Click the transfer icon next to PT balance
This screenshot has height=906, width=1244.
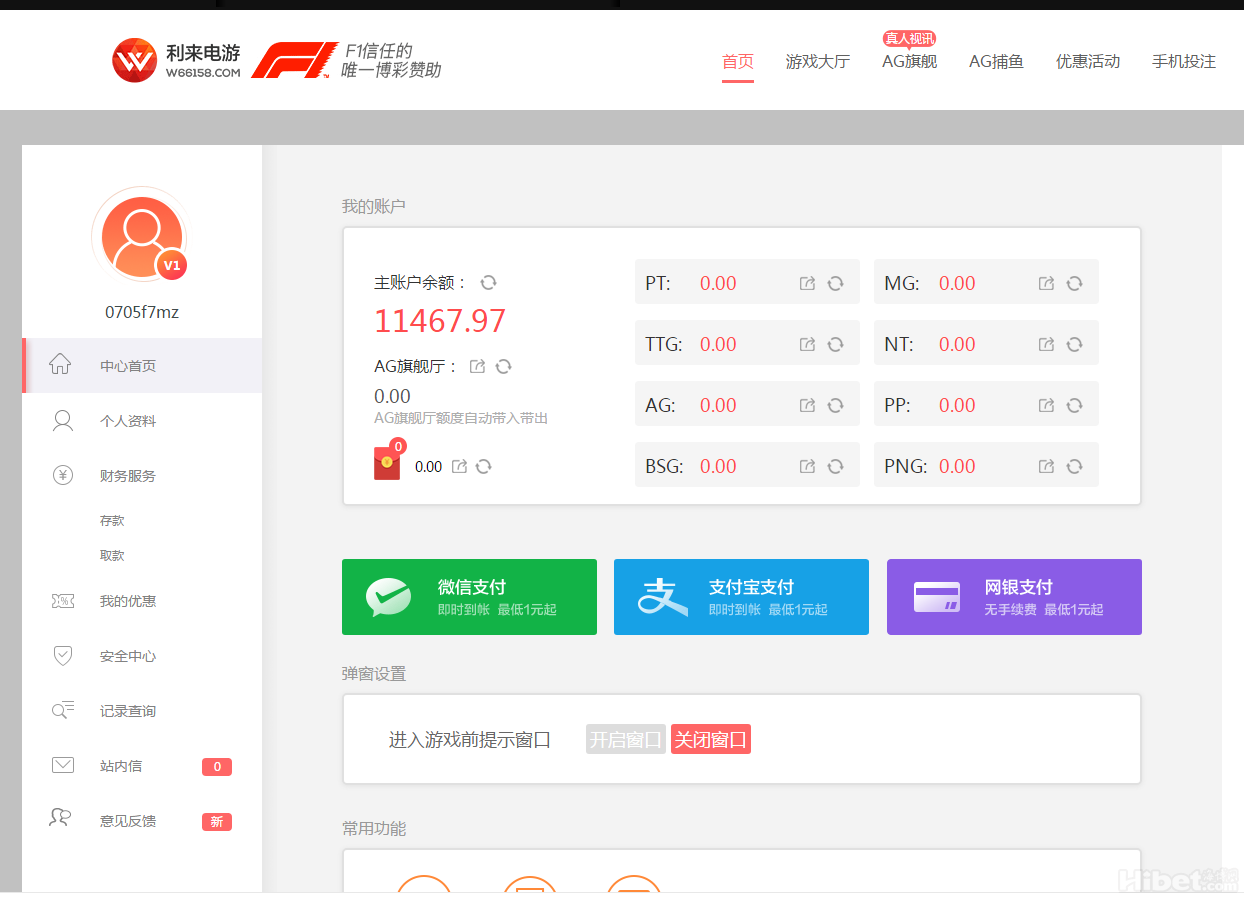[x=807, y=284]
